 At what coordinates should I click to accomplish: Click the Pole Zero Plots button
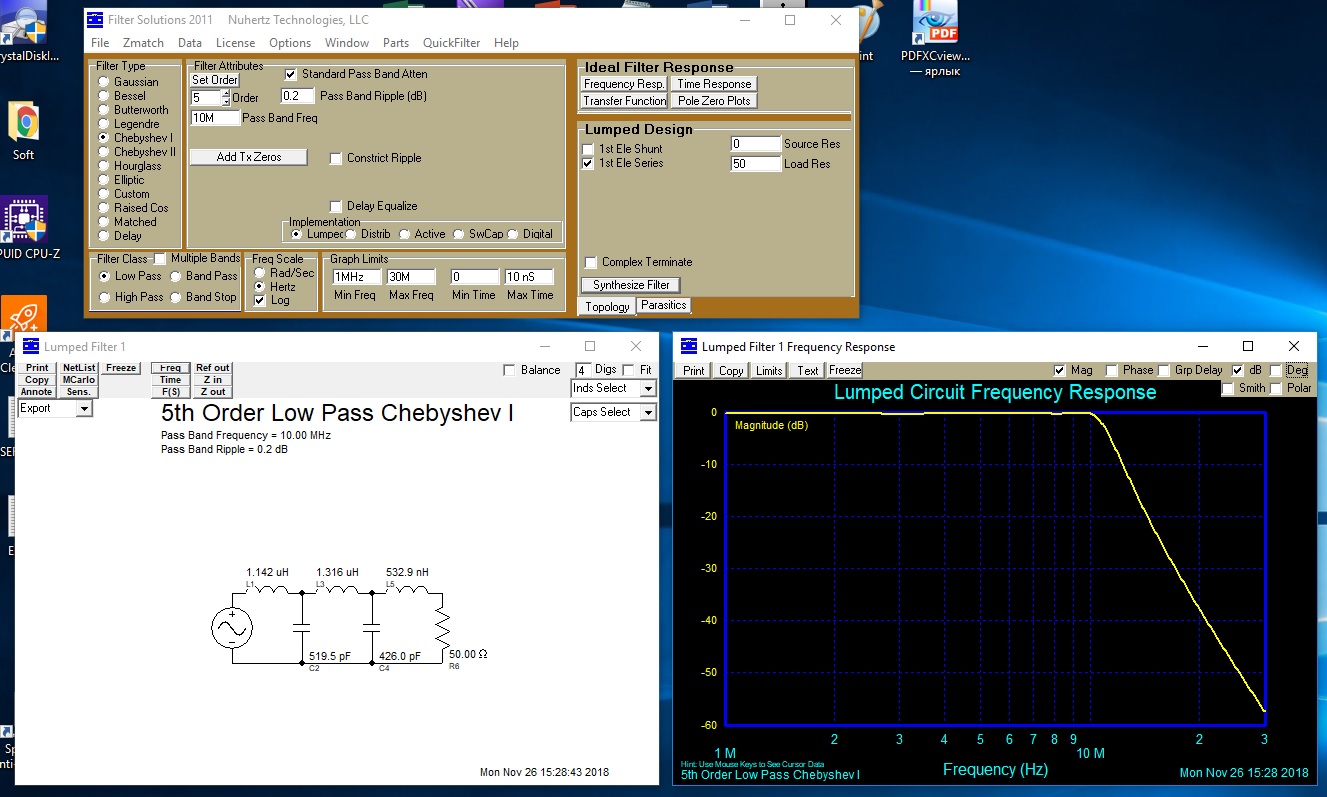(714, 101)
